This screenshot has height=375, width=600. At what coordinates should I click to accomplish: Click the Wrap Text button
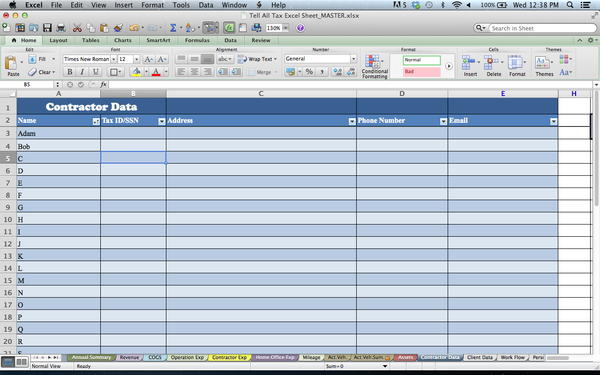[x=257, y=59]
